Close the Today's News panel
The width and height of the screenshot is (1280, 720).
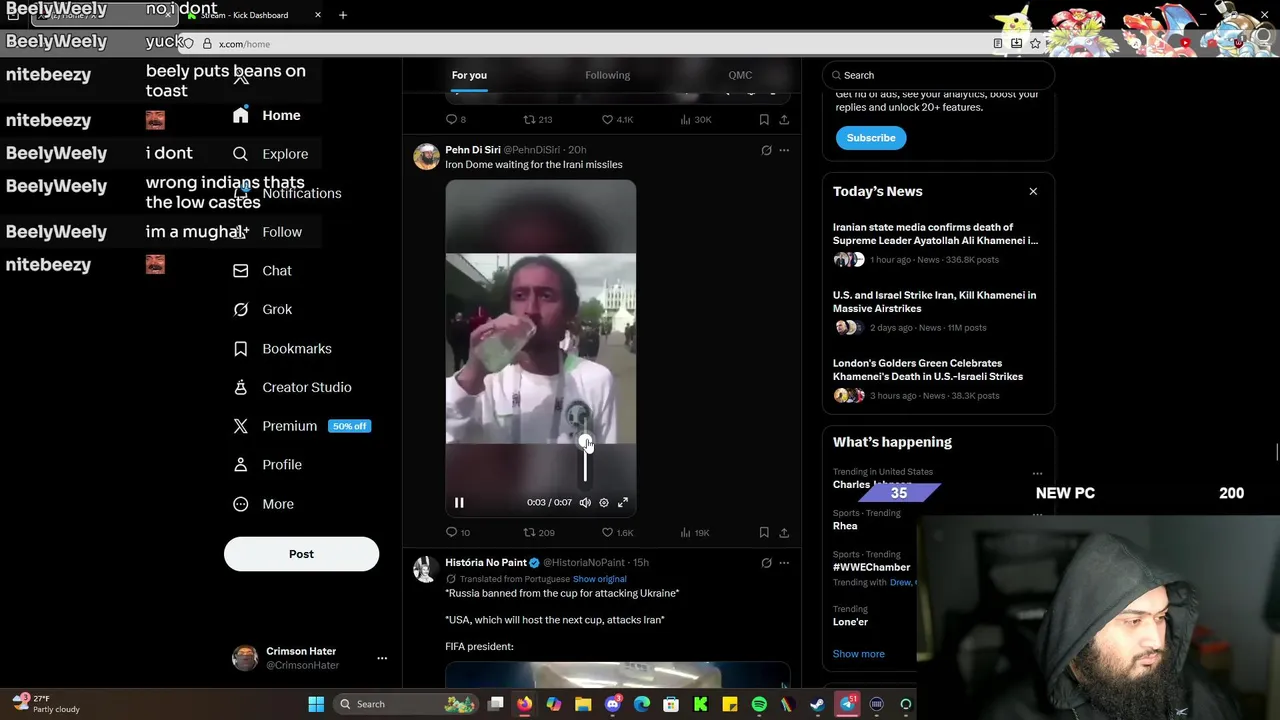point(1033,191)
